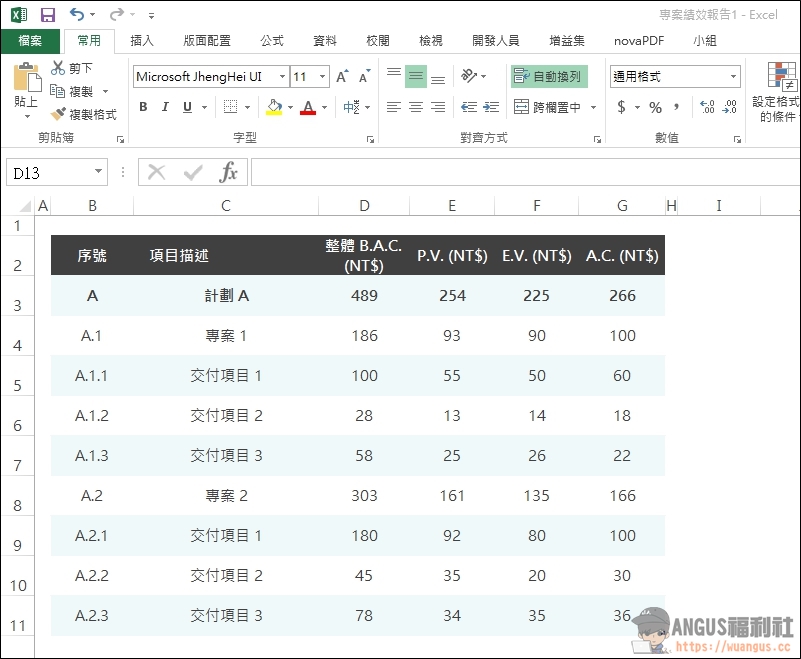The width and height of the screenshot is (801, 659).
Task: Toggle italic formatting
Action: (165, 107)
